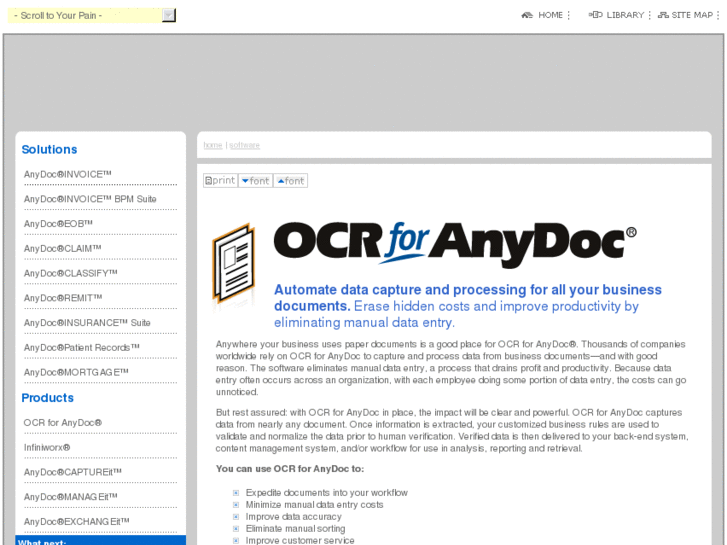Open AnyDoc®REMIT™ solution link
Viewport: 727px width, 545px height.
pos(63,298)
